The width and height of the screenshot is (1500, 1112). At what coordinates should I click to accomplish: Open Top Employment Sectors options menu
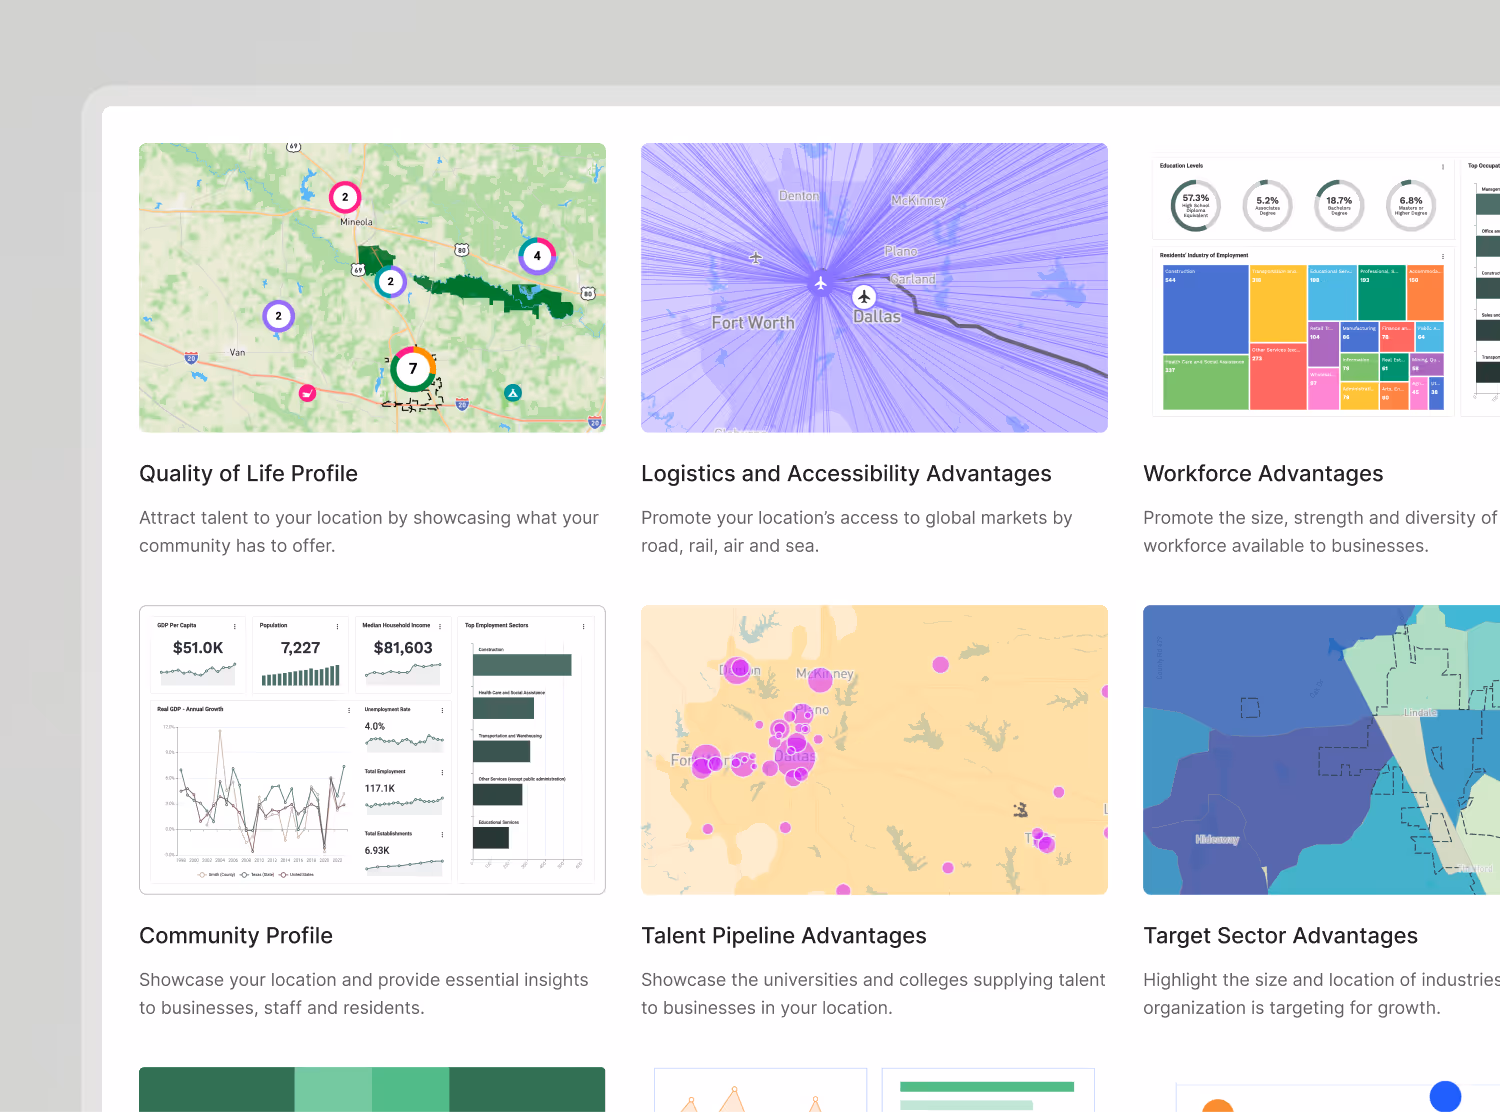[584, 626]
